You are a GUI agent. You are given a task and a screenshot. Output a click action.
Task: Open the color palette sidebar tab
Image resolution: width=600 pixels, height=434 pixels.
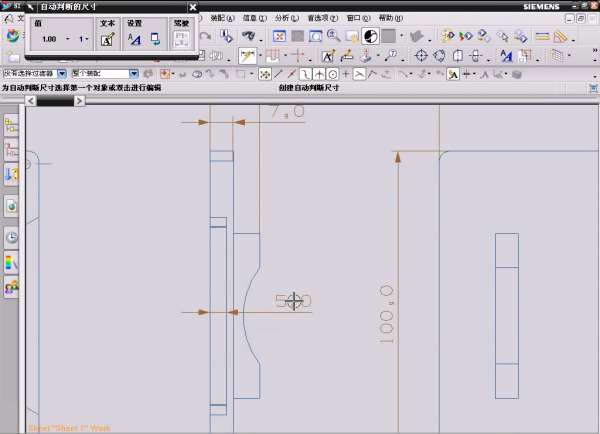(11, 262)
